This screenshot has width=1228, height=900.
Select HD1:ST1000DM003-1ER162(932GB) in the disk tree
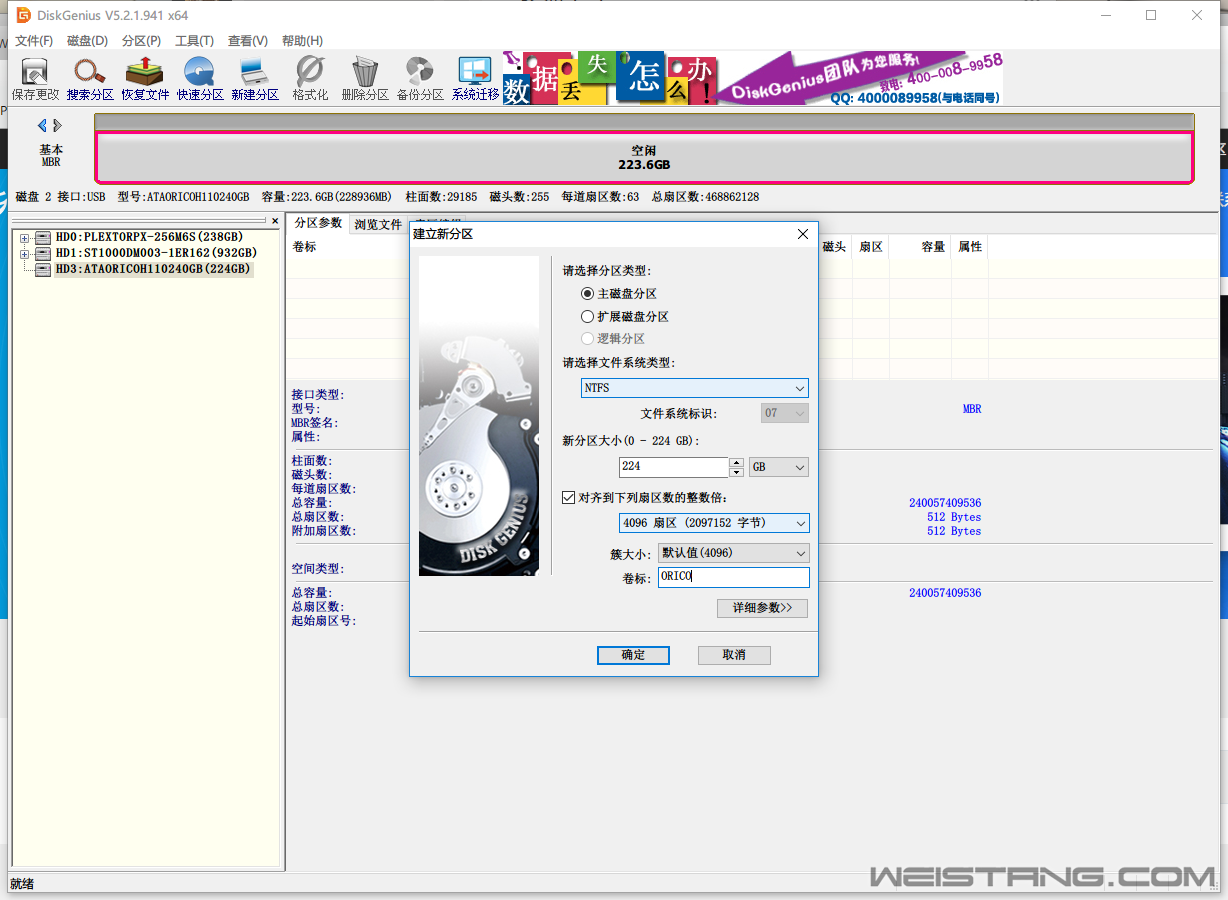156,253
